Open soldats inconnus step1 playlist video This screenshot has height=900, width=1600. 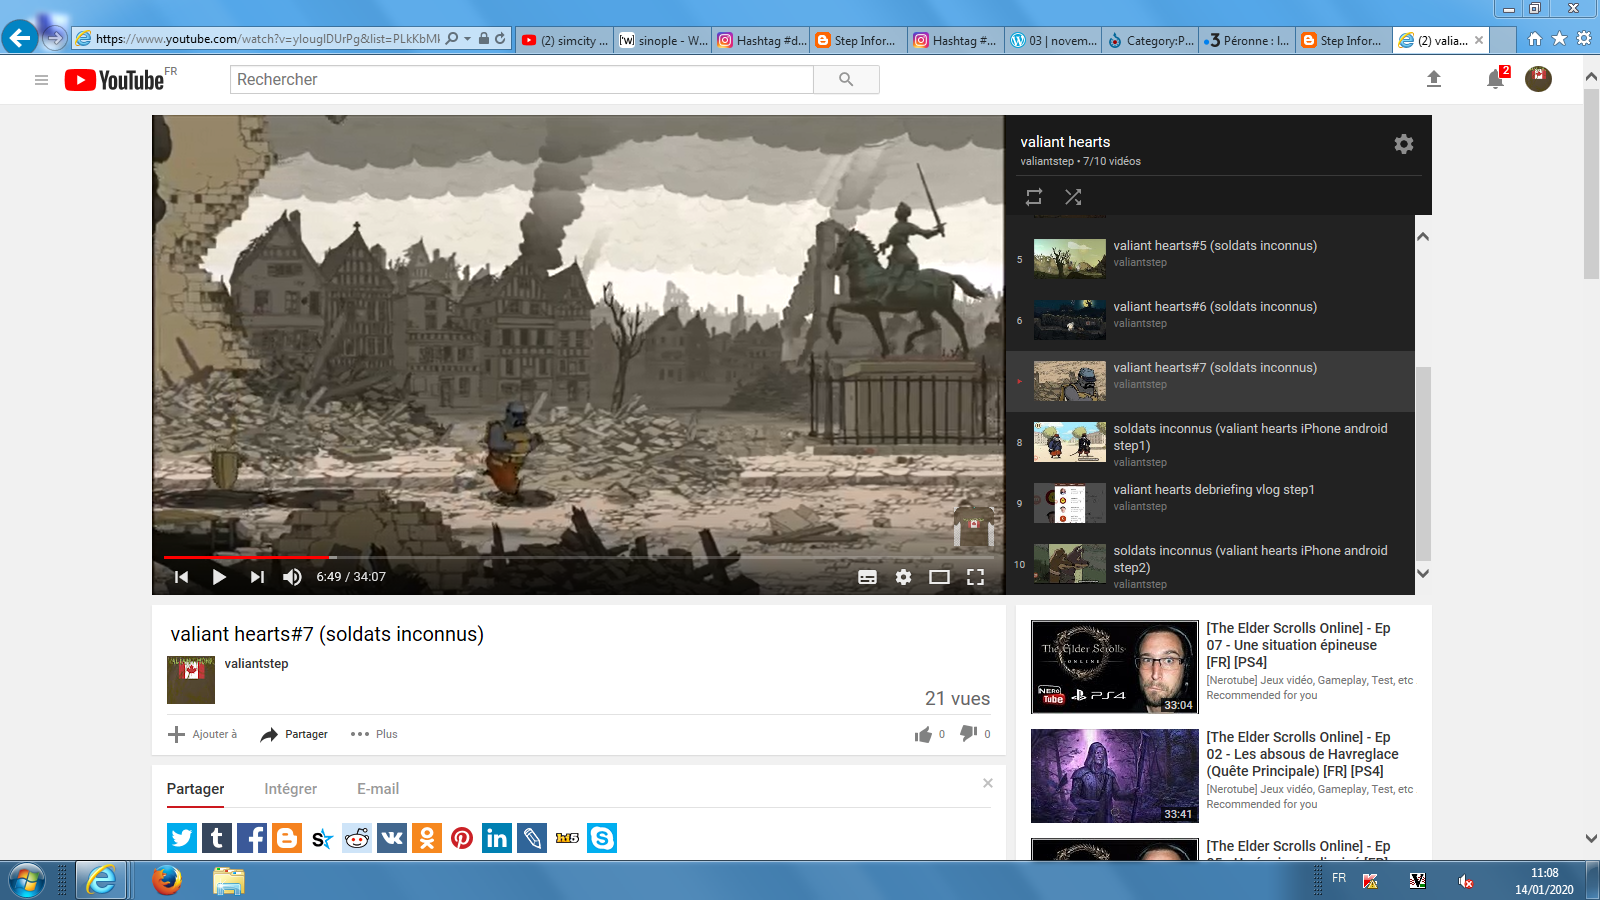click(1210, 442)
